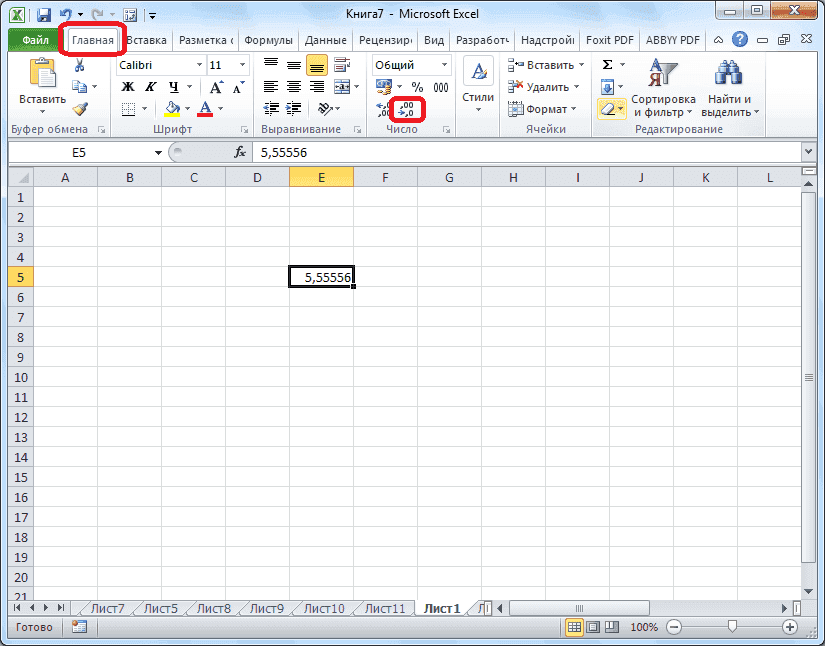Image resolution: width=825 pixels, height=646 pixels.
Task: Open the font color (А) swatch
Action: tap(205, 108)
